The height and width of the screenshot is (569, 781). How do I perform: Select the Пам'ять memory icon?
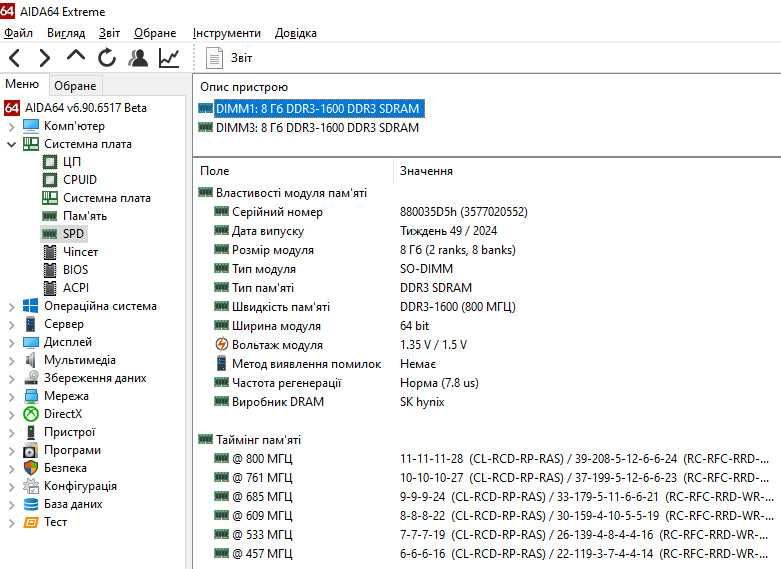pyautogui.click(x=50, y=216)
